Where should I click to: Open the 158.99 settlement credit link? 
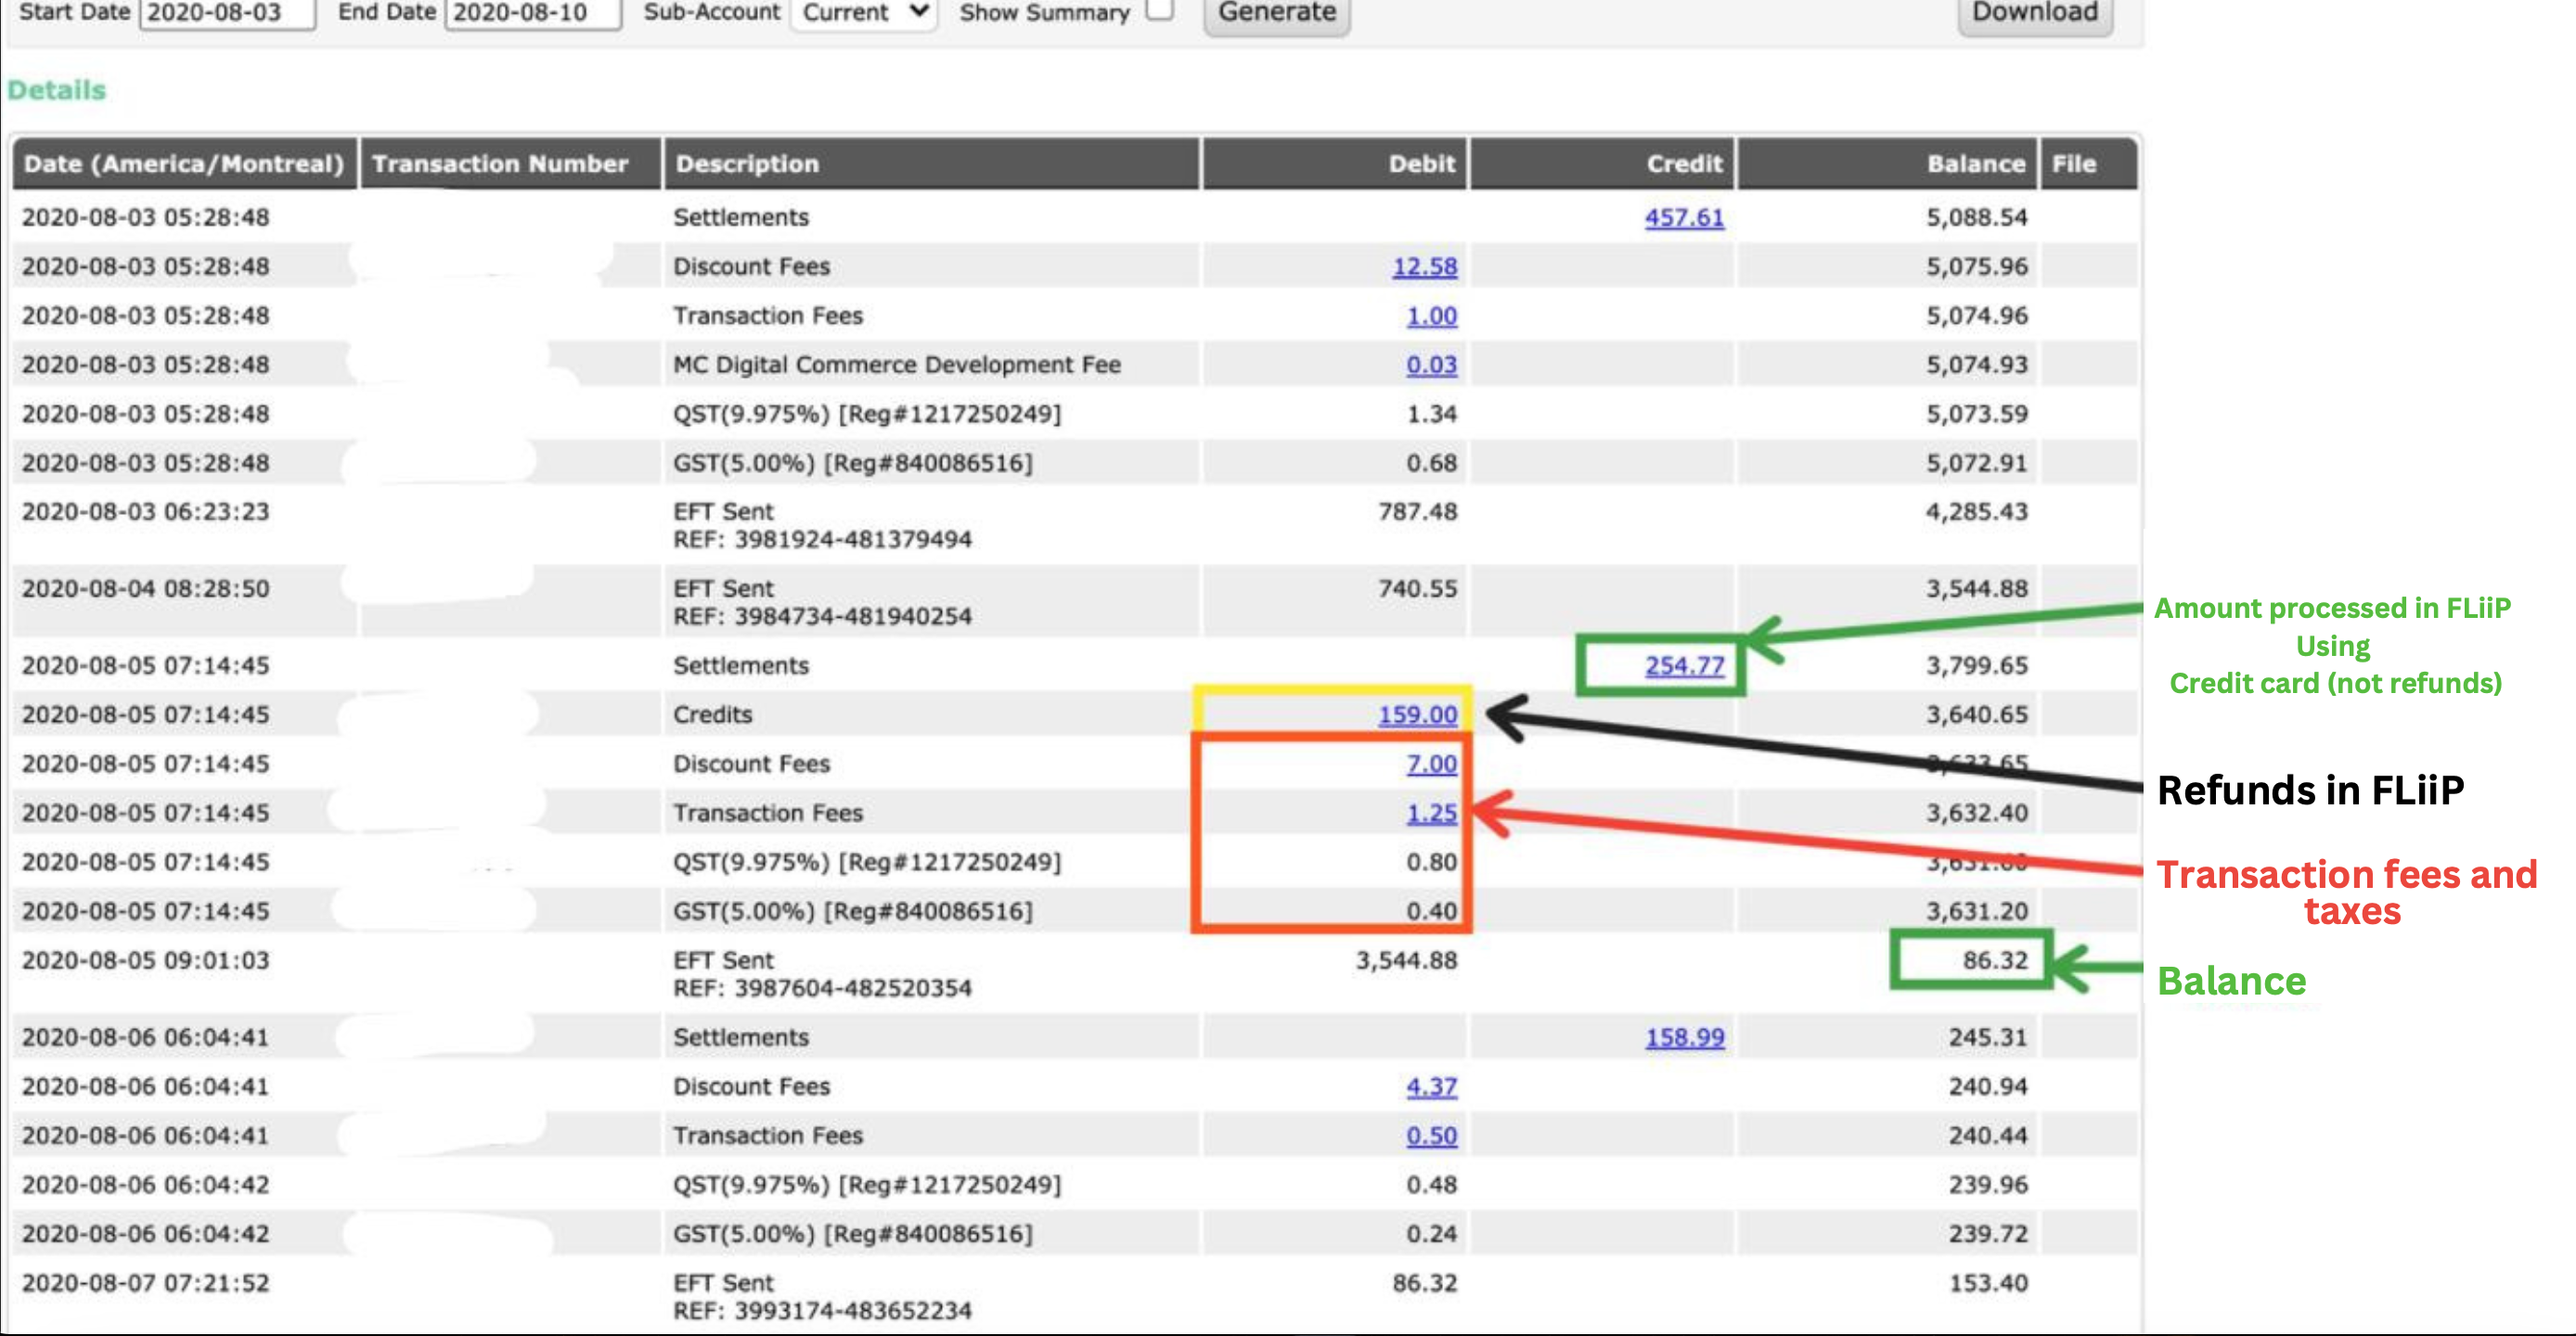point(1684,1037)
